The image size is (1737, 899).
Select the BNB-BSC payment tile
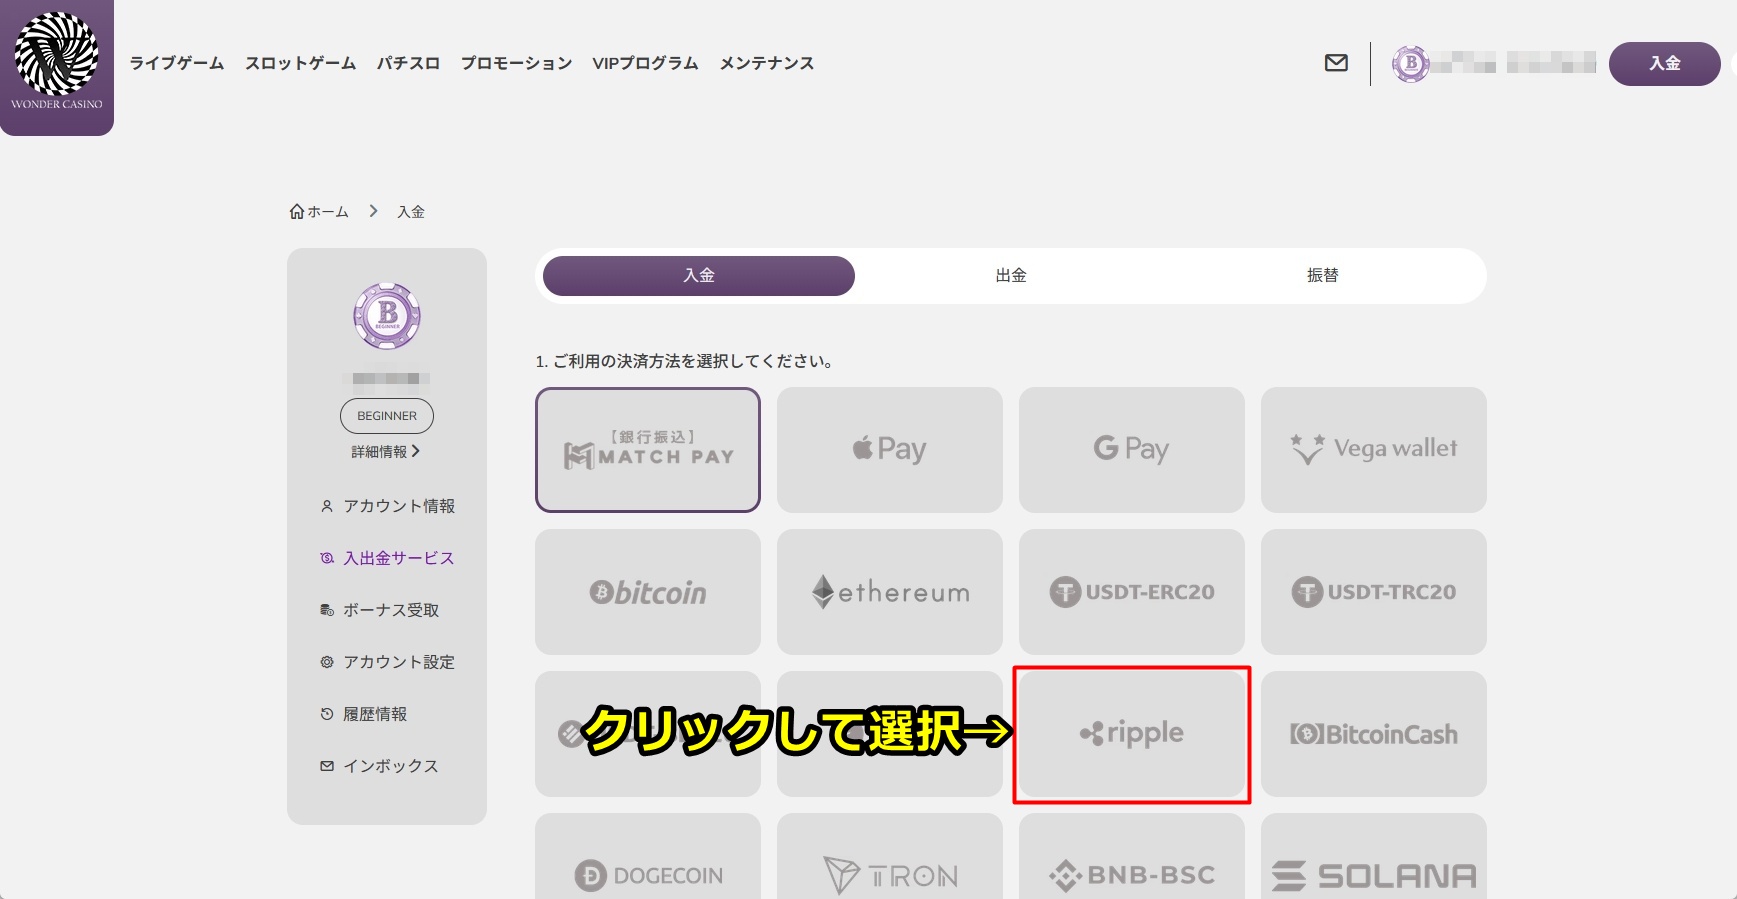tap(1132, 857)
